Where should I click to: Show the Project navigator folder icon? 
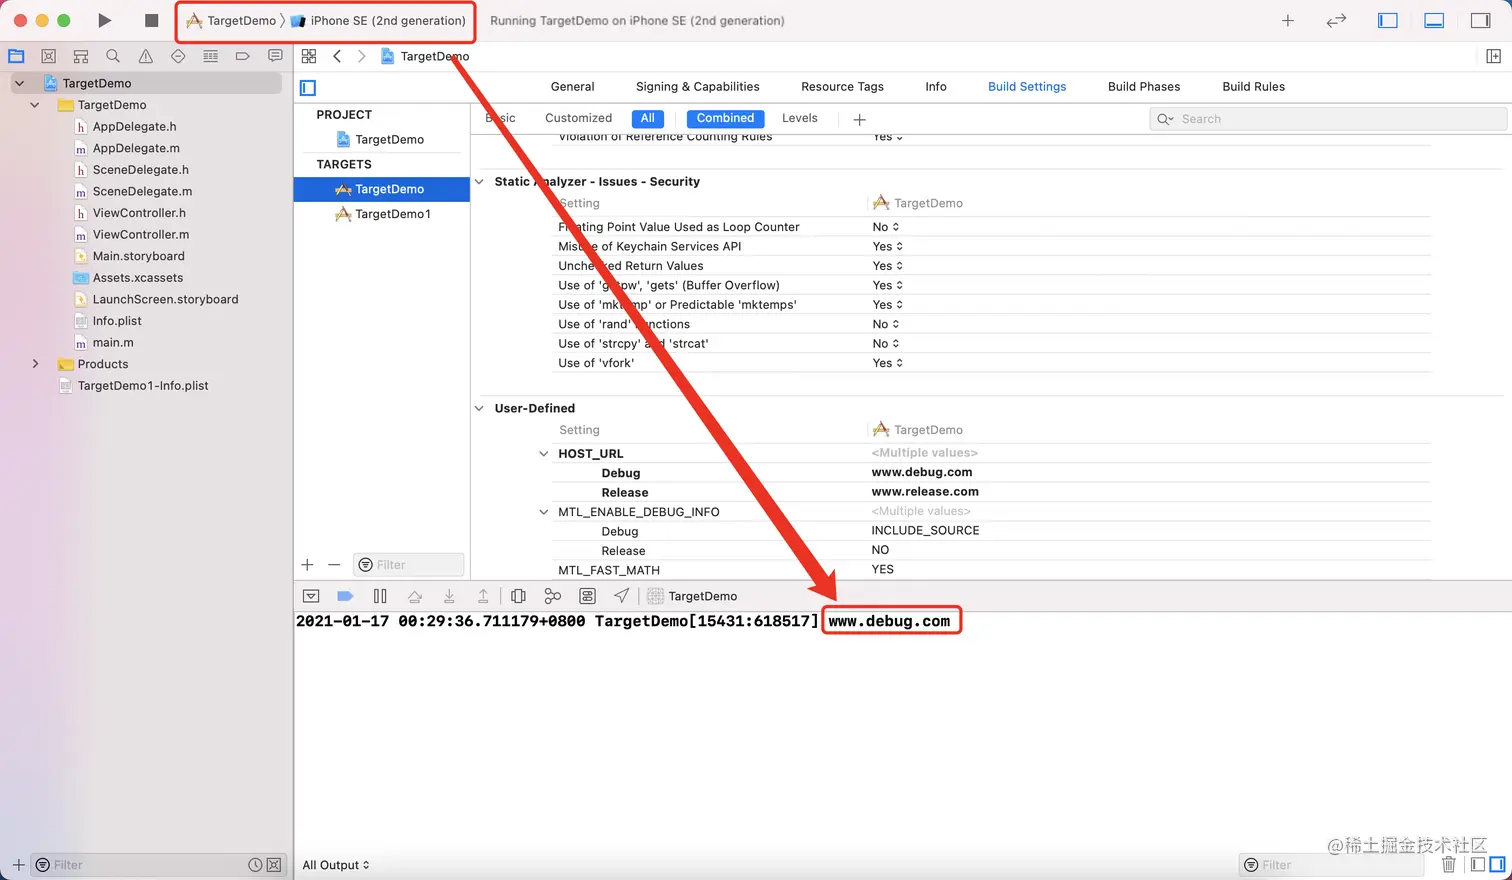point(16,57)
